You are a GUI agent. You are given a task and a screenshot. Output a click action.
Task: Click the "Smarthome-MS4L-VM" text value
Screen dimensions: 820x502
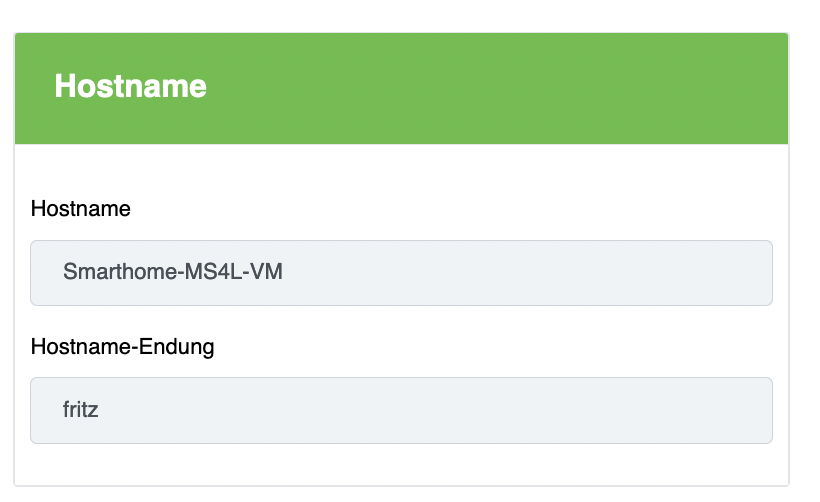[x=172, y=272]
